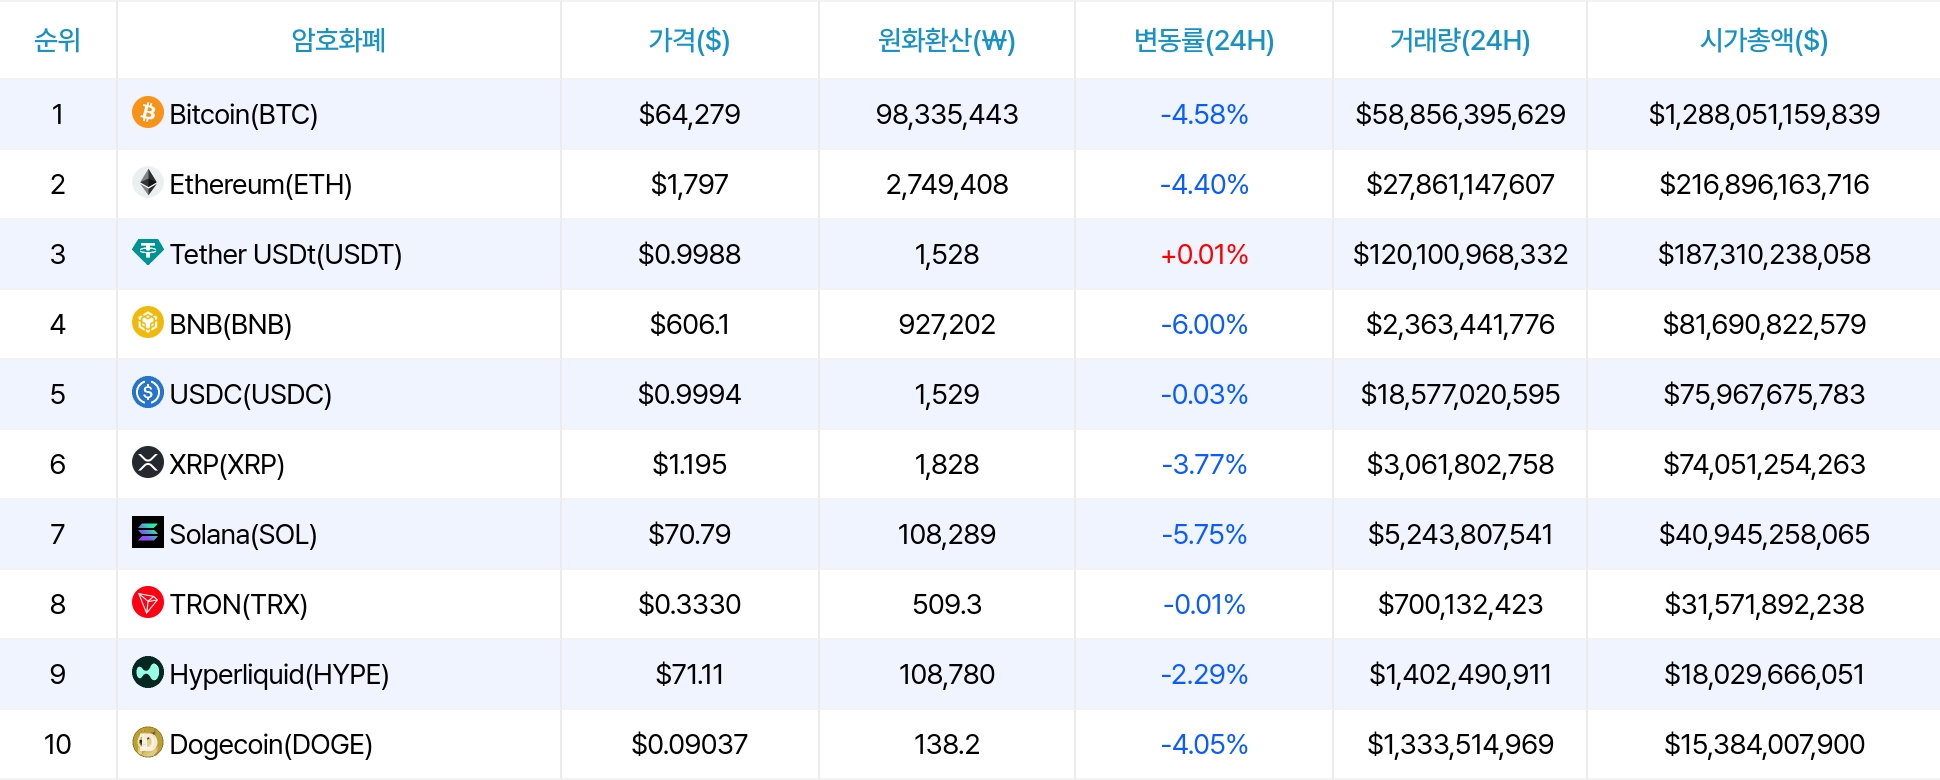Click the Hyperliquid logo icon
The width and height of the screenshot is (1940, 780).
pyautogui.click(x=148, y=672)
